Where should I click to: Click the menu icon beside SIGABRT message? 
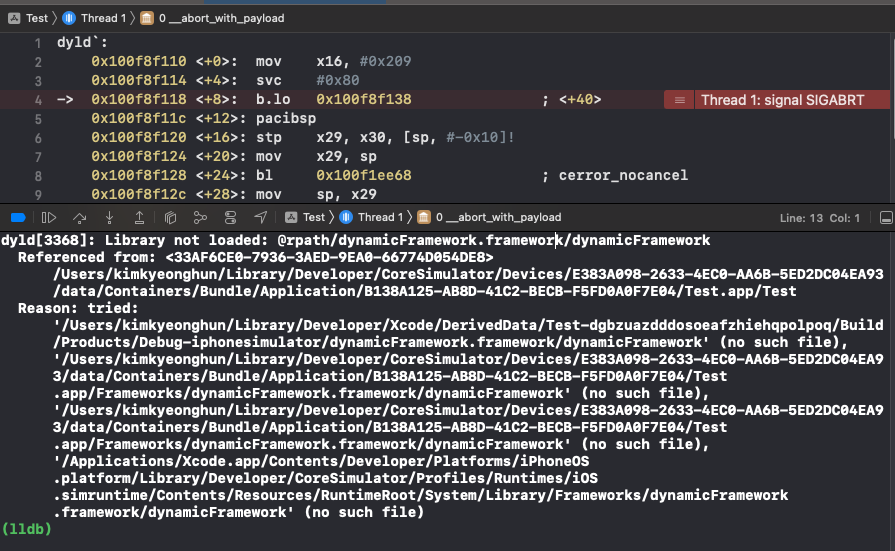679,100
